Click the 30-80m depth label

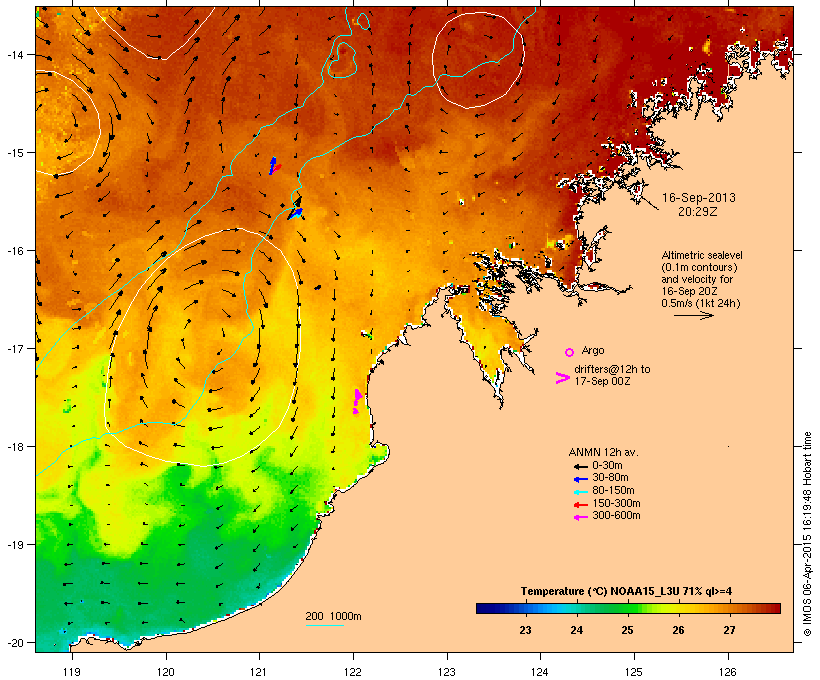pos(610,478)
